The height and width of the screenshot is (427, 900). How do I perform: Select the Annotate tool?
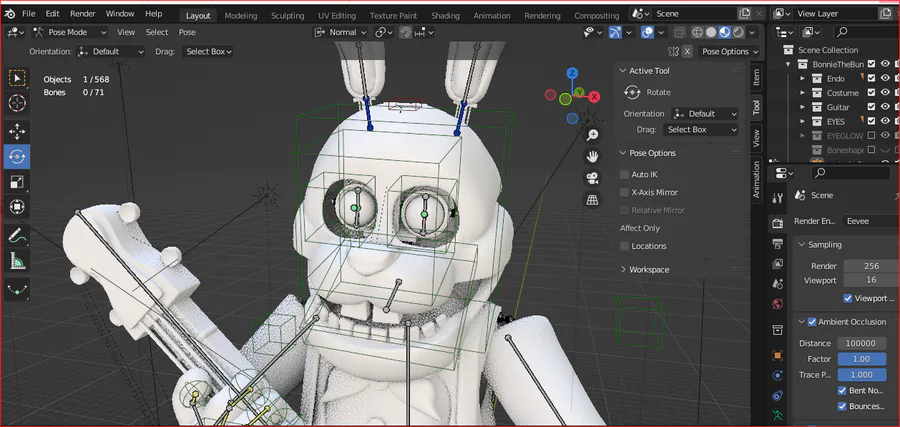pyautogui.click(x=17, y=235)
